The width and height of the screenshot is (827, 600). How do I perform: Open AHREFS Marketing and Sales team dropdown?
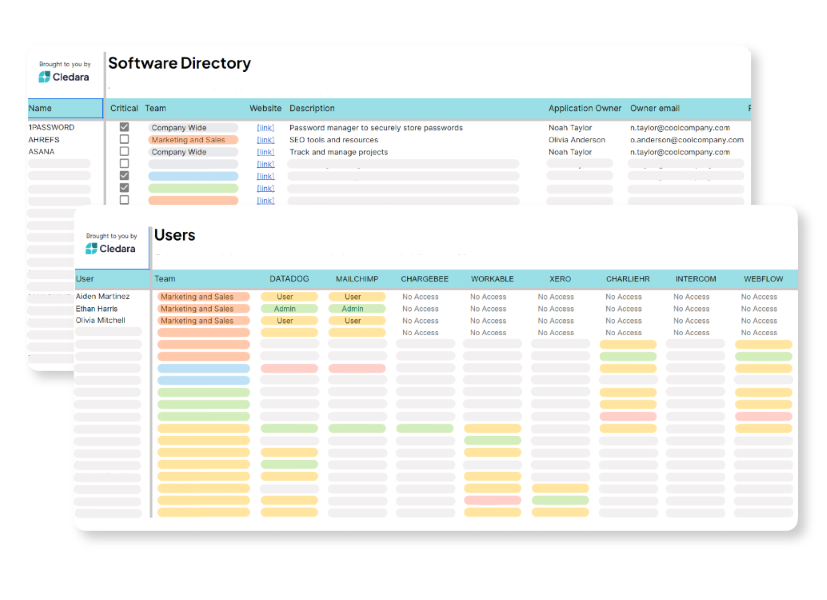pos(193,140)
